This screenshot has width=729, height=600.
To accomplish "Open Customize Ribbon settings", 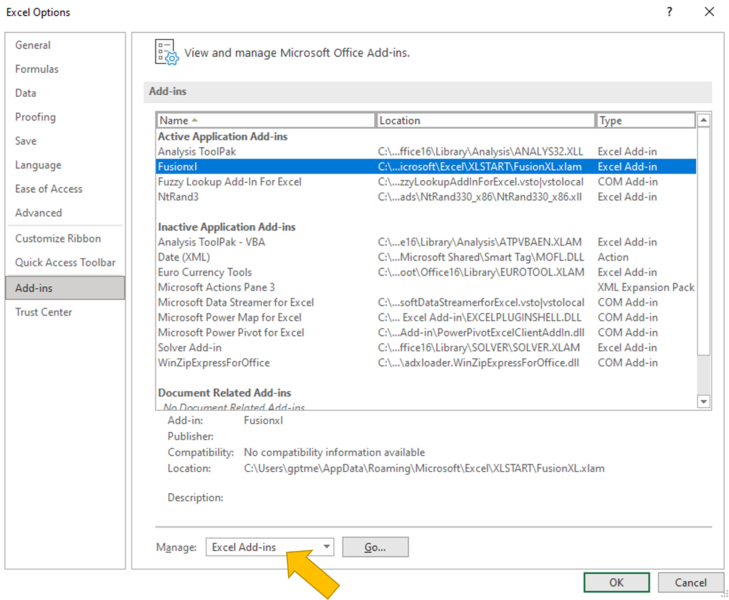I will coord(58,238).
